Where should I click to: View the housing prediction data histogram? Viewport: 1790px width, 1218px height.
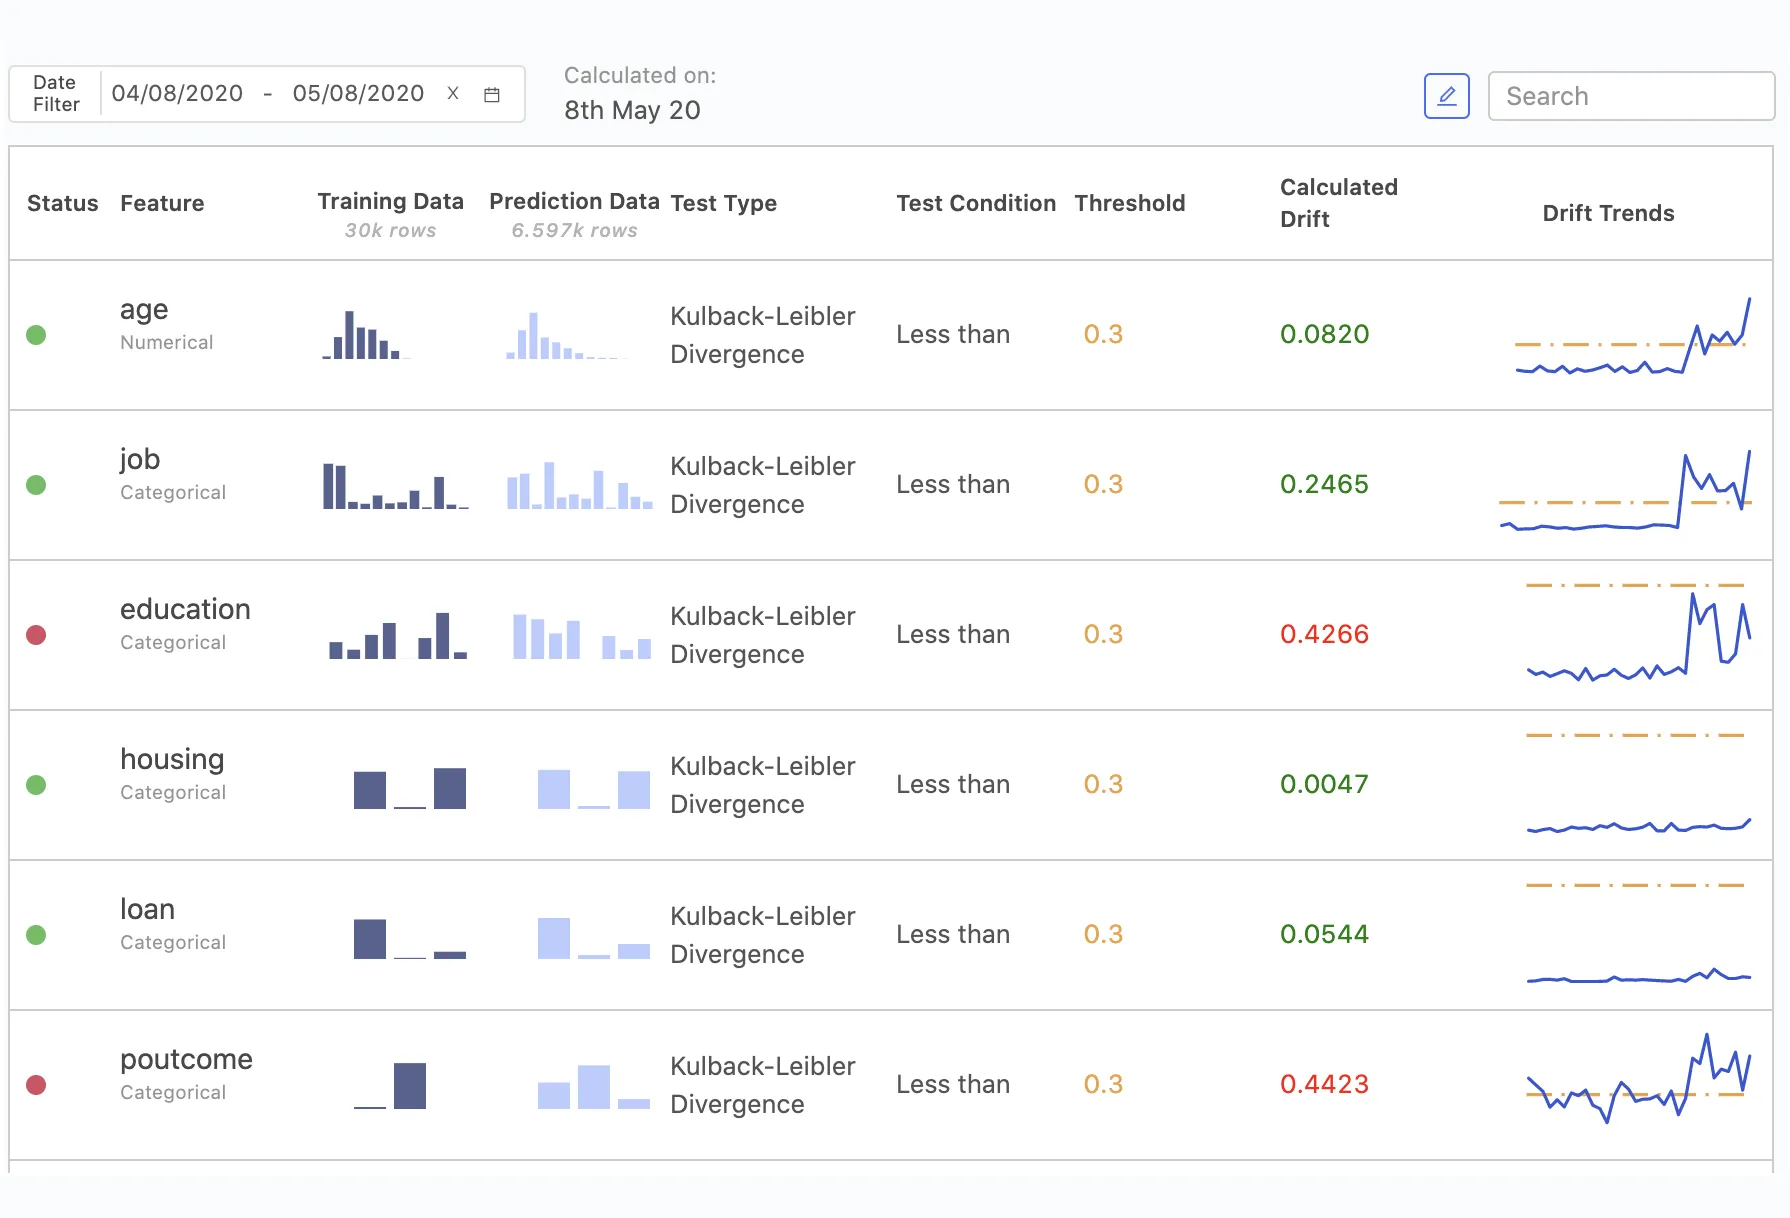point(594,788)
